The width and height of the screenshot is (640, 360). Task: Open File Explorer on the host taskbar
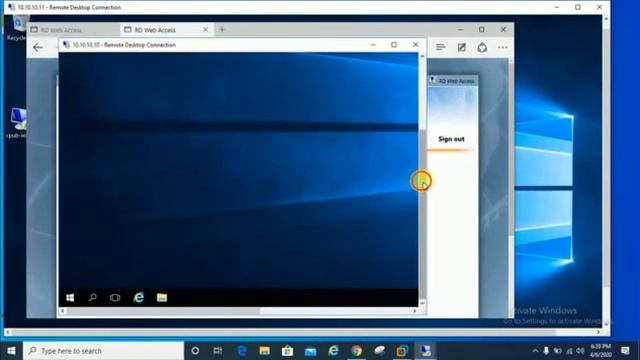click(x=264, y=351)
